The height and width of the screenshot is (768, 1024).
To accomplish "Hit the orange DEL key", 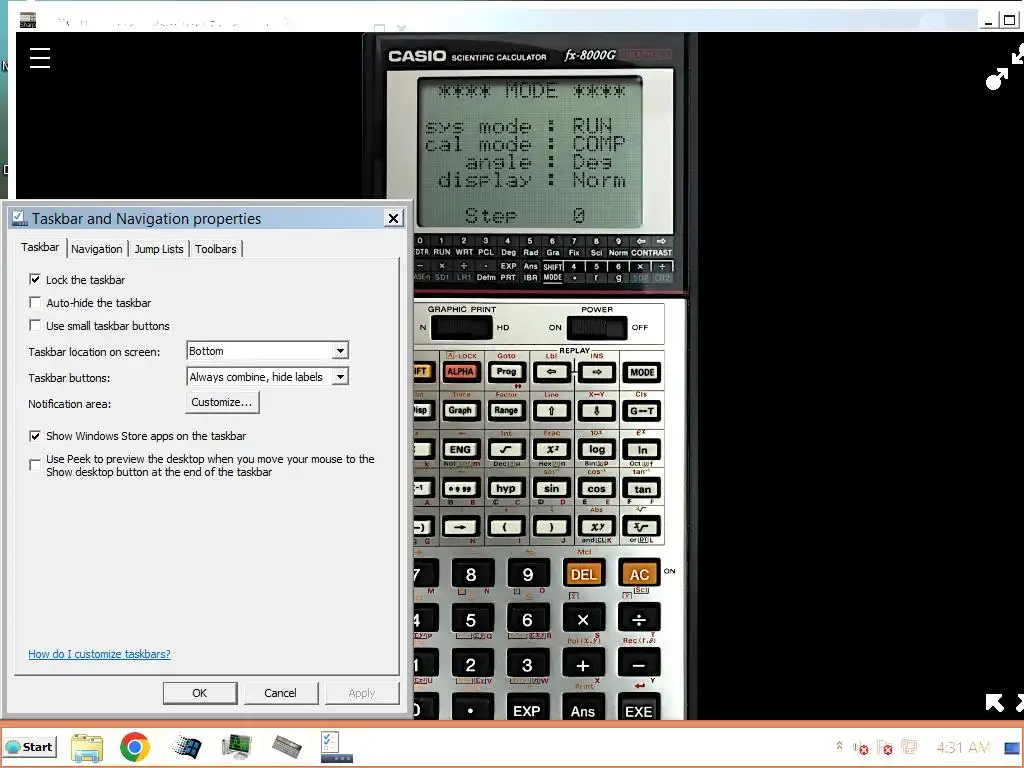I will pos(583,574).
